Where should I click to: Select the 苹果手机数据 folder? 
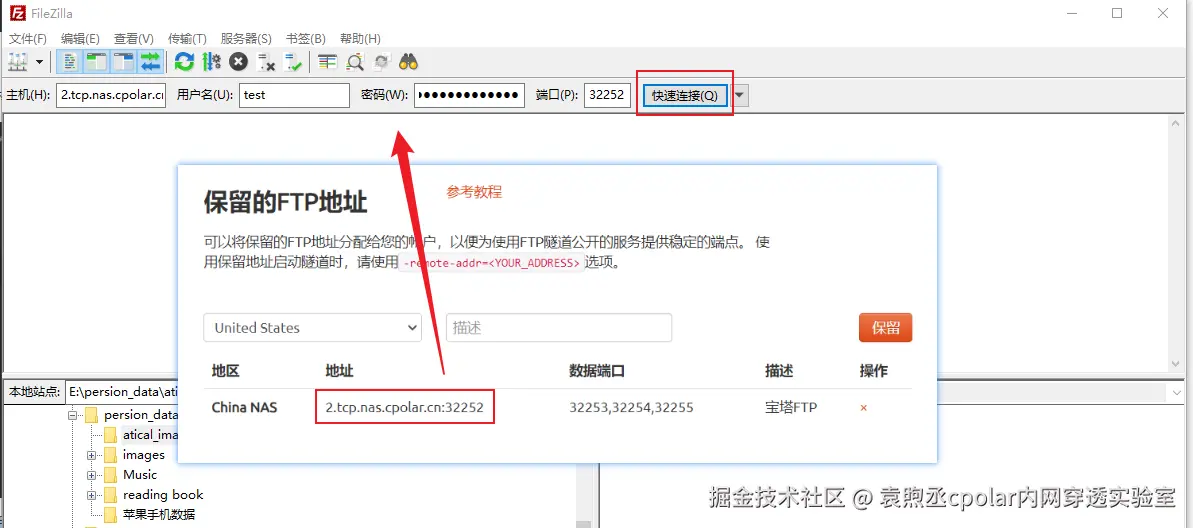click(x=158, y=514)
